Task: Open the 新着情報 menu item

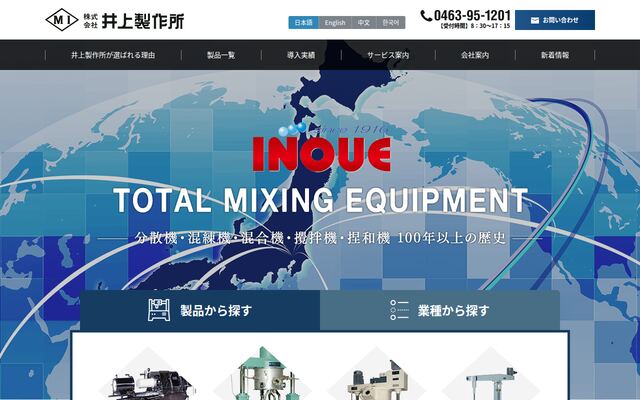Action: pyautogui.click(x=555, y=55)
